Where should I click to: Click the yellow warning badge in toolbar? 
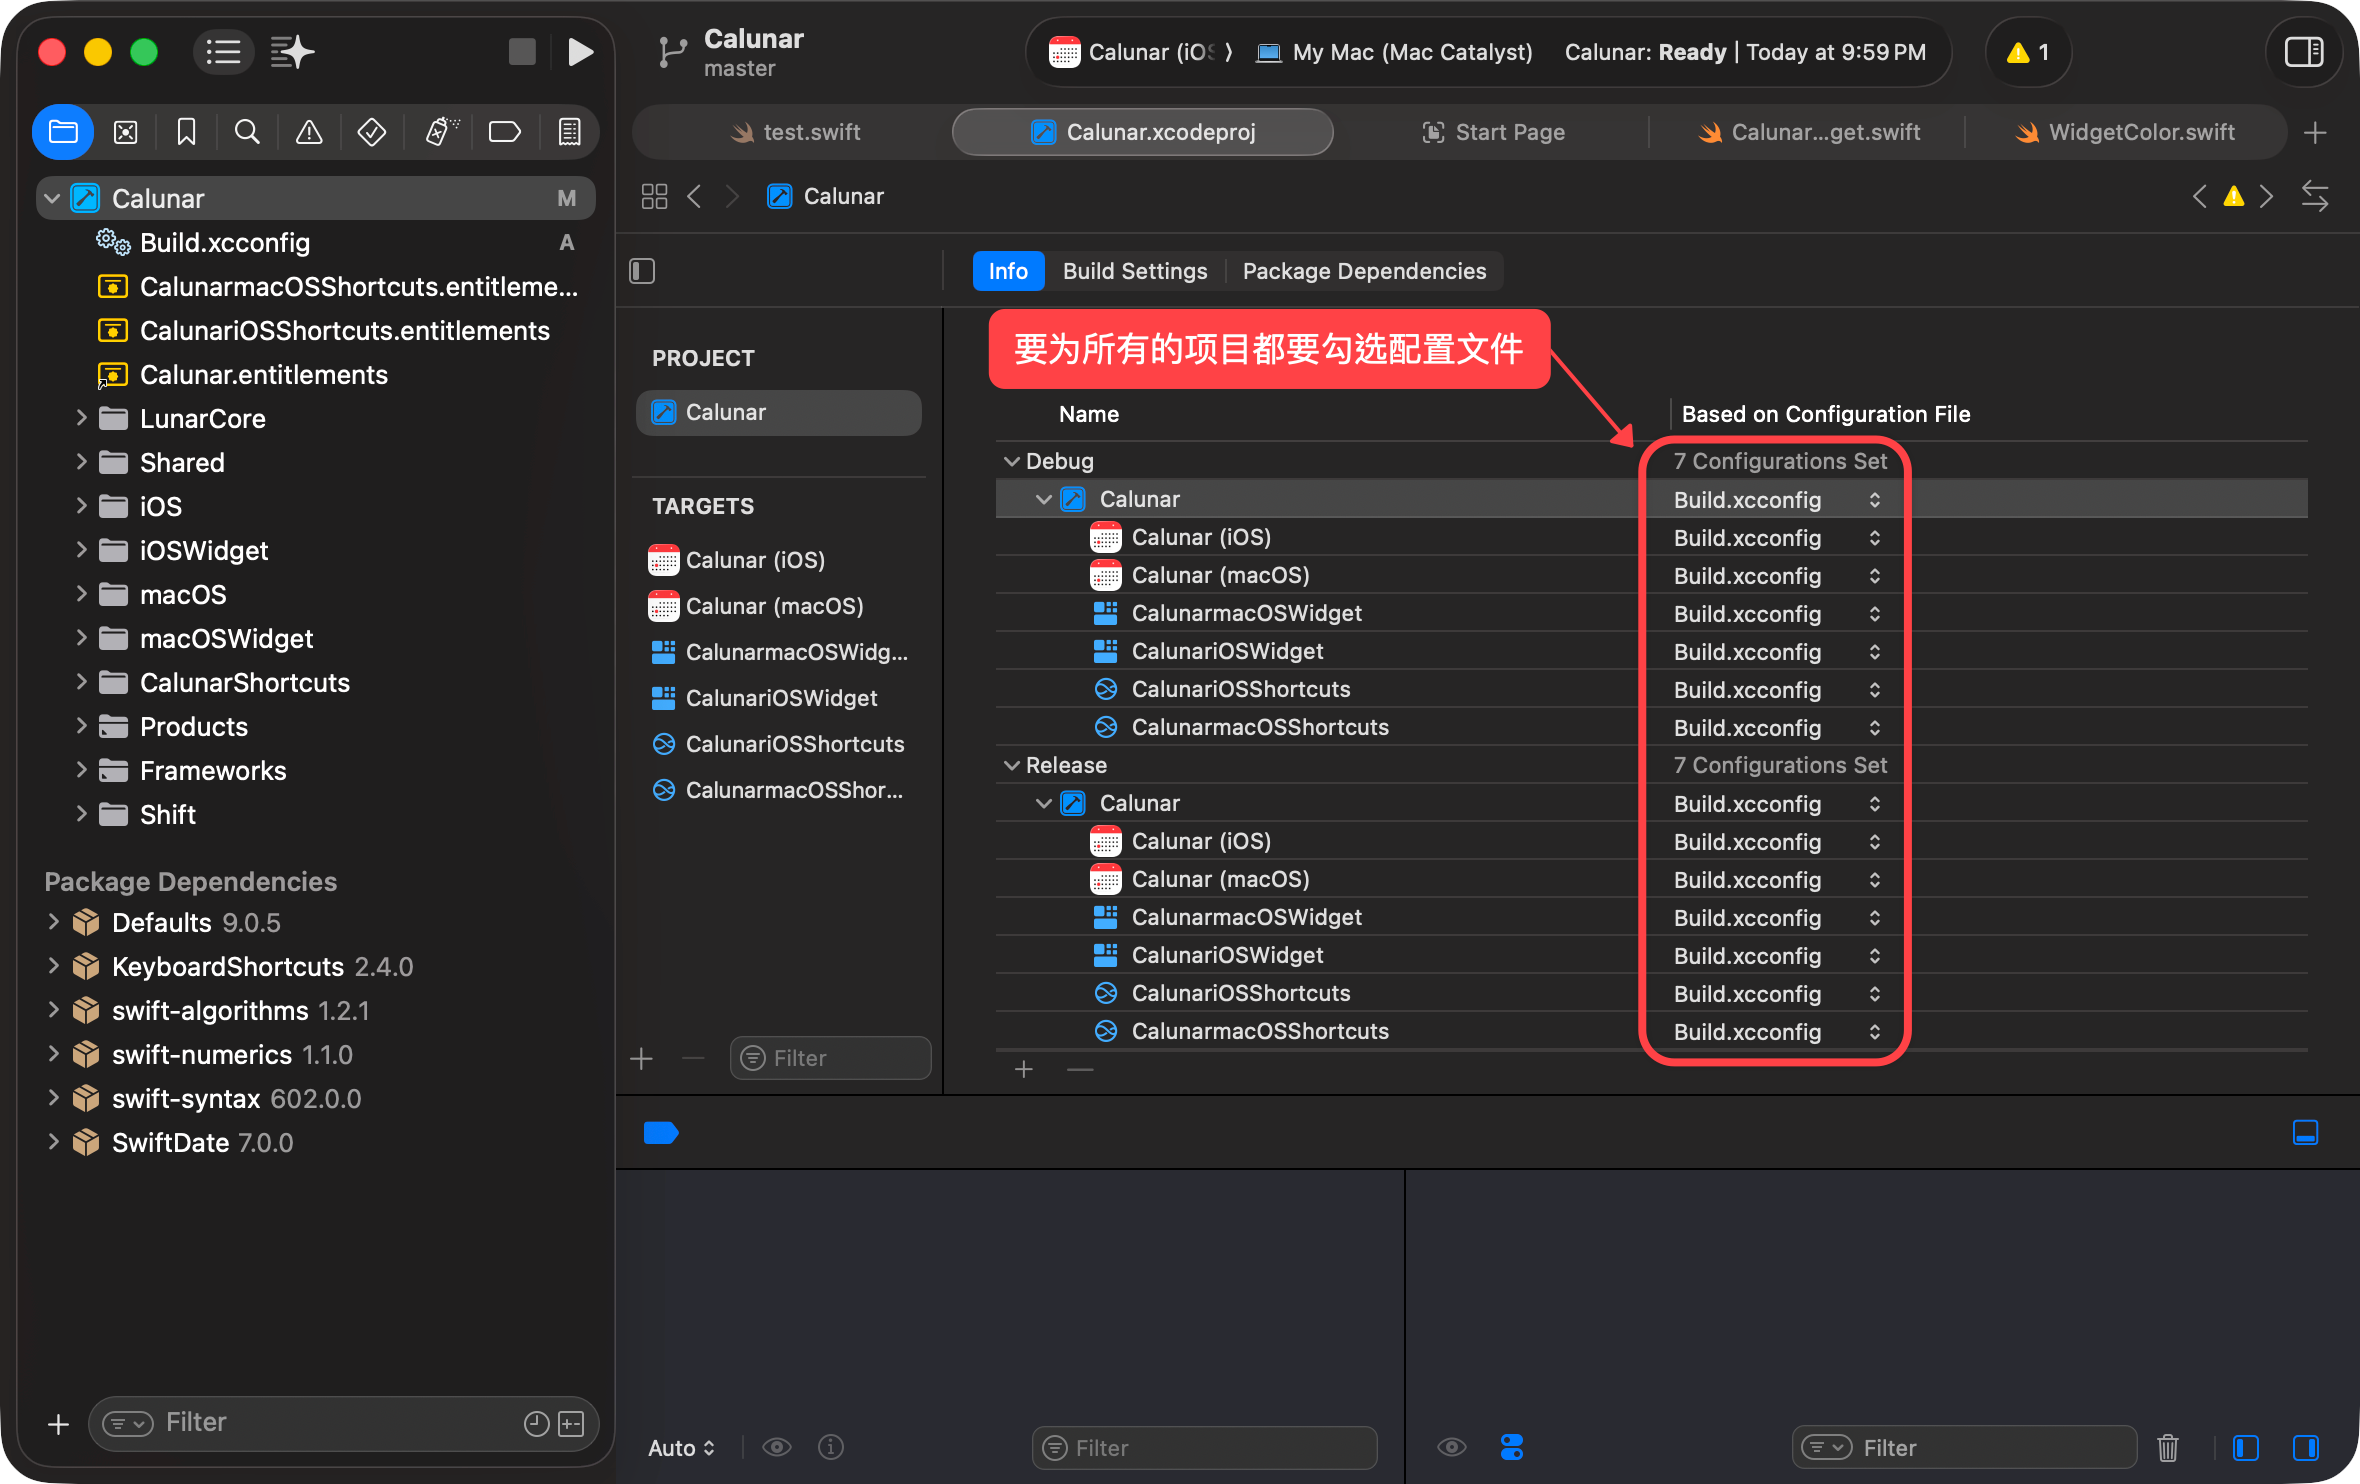pyautogui.click(x=2028, y=52)
